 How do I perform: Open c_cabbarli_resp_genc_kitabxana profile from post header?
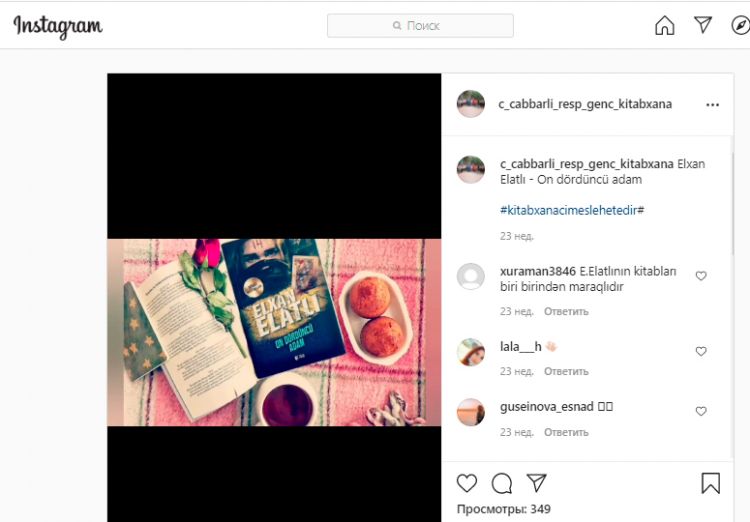(585, 104)
